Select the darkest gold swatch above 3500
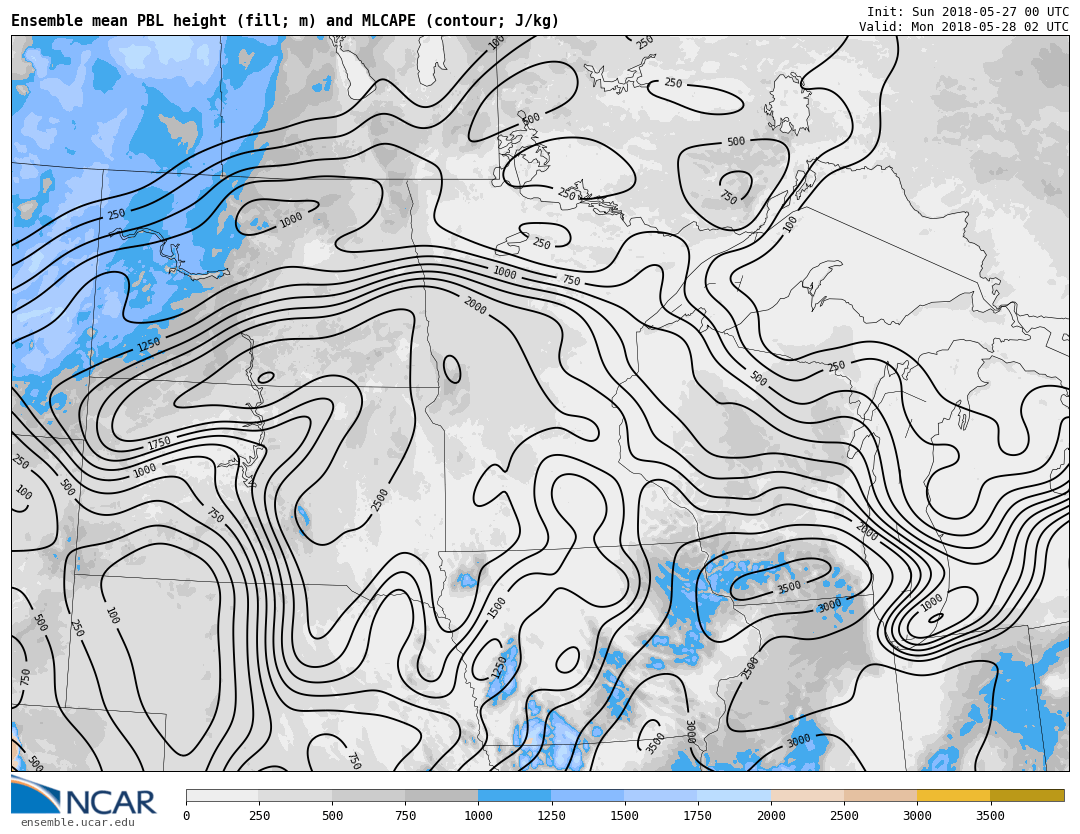1080x834 pixels. click(1027, 796)
